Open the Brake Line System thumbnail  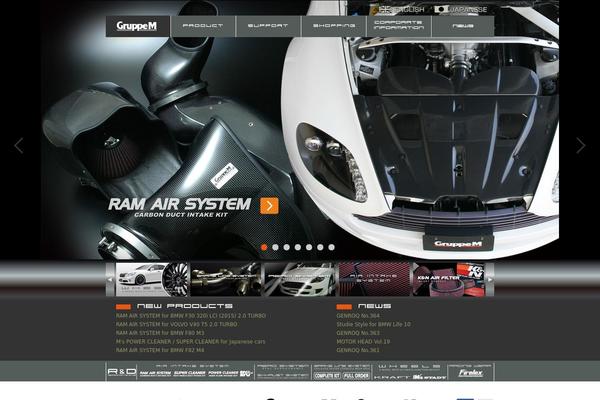[226, 279]
